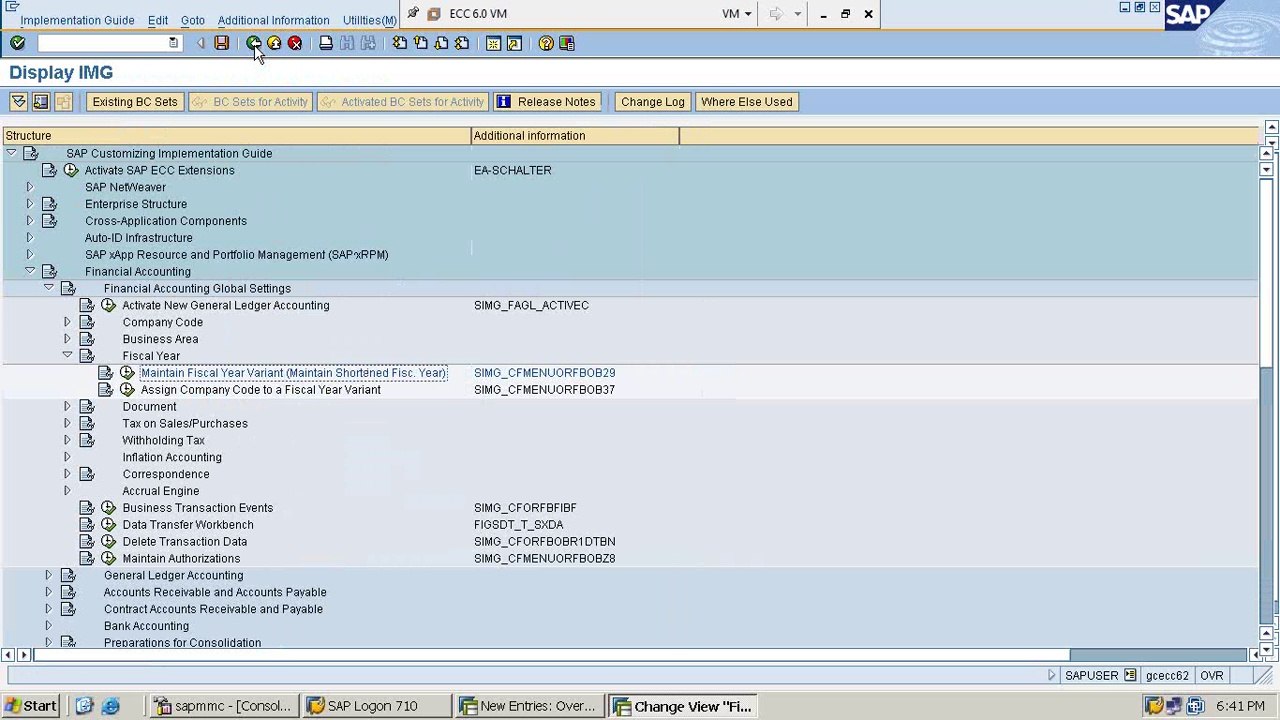This screenshot has height=720, width=1280.
Task: Expand the Company Code node
Action: coord(67,322)
